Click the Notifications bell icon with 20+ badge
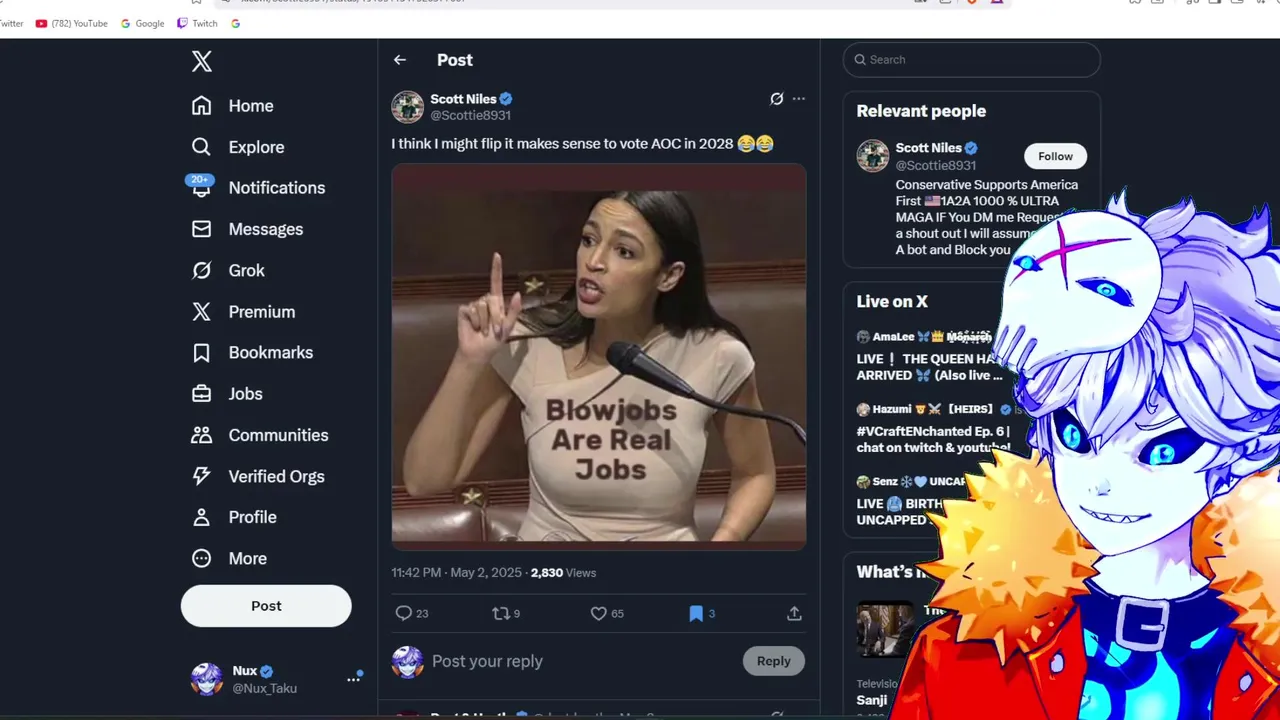Screen dimensions: 1280x720 [x=201, y=186]
